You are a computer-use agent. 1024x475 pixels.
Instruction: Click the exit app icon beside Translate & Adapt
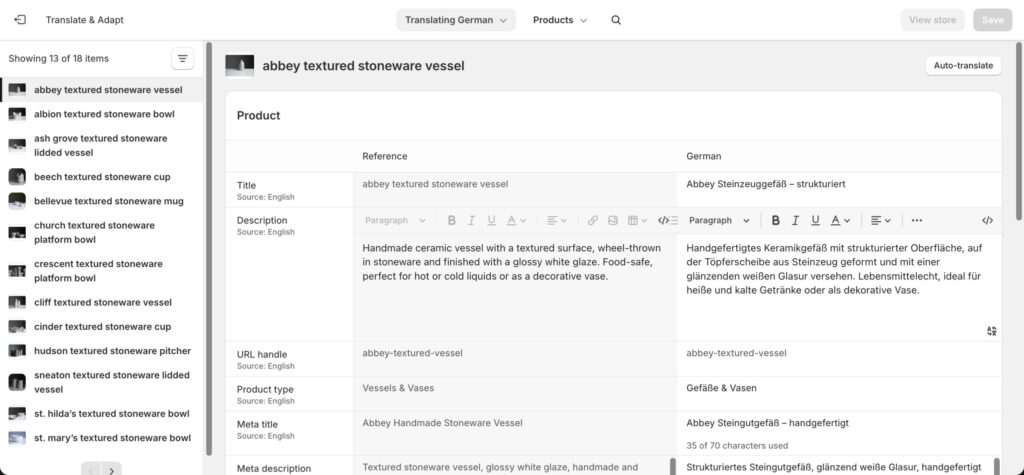(20, 20)
